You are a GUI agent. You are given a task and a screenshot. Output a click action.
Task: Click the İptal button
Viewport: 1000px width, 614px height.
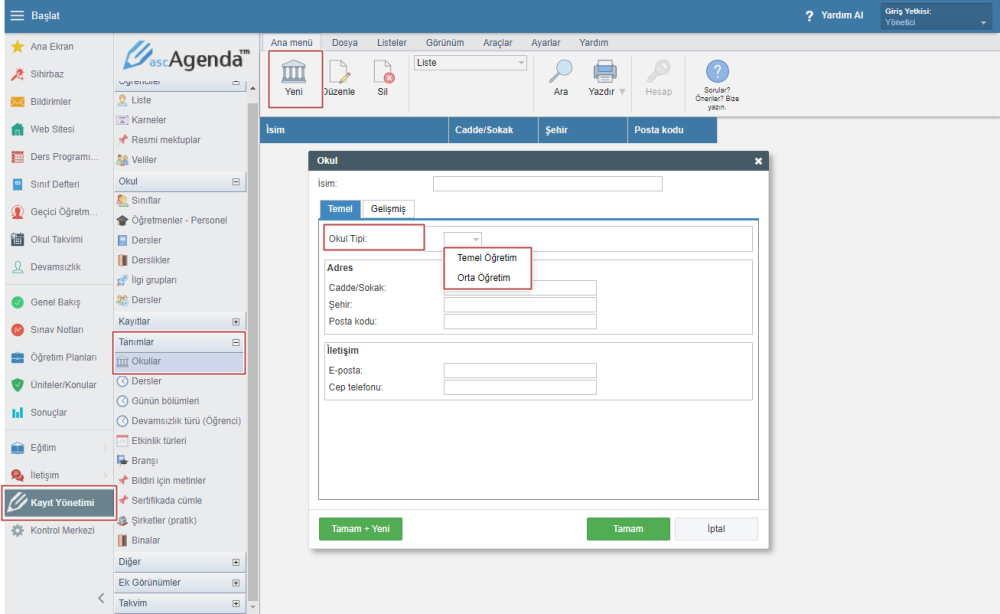716,529
